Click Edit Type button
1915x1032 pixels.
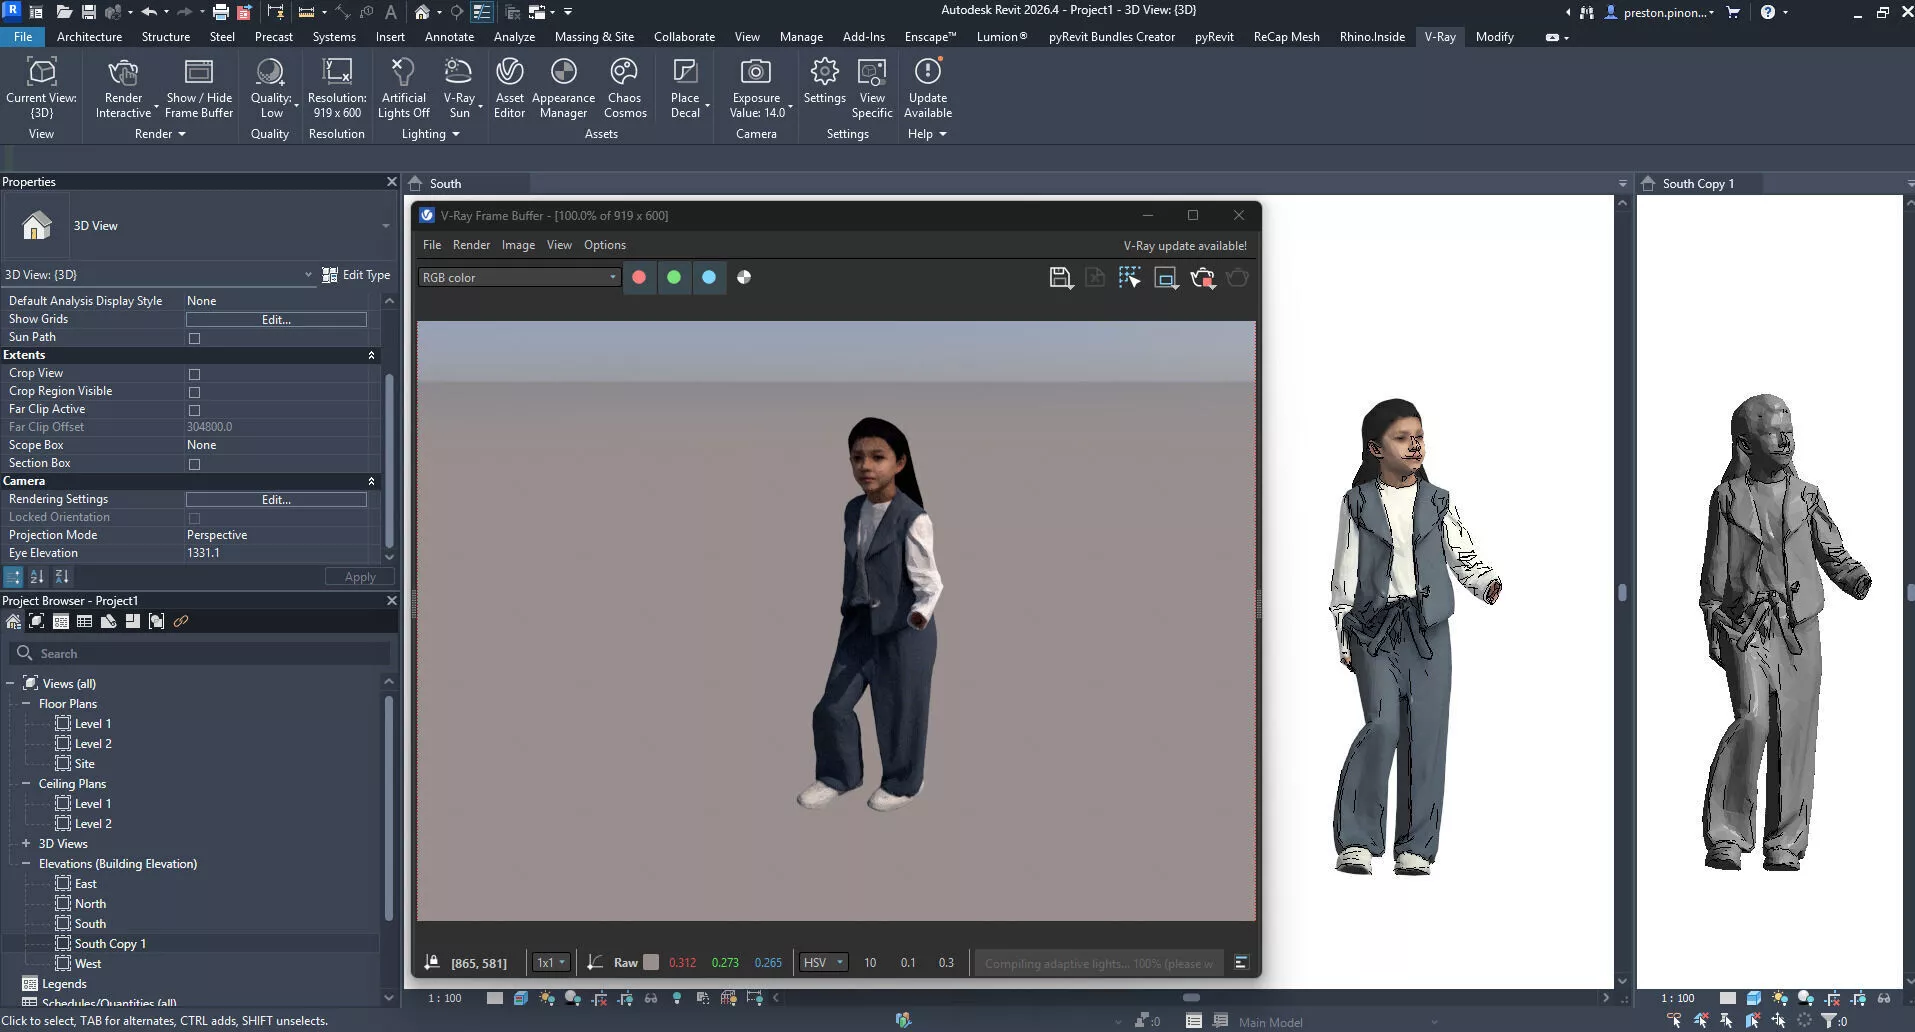[356, 274]
